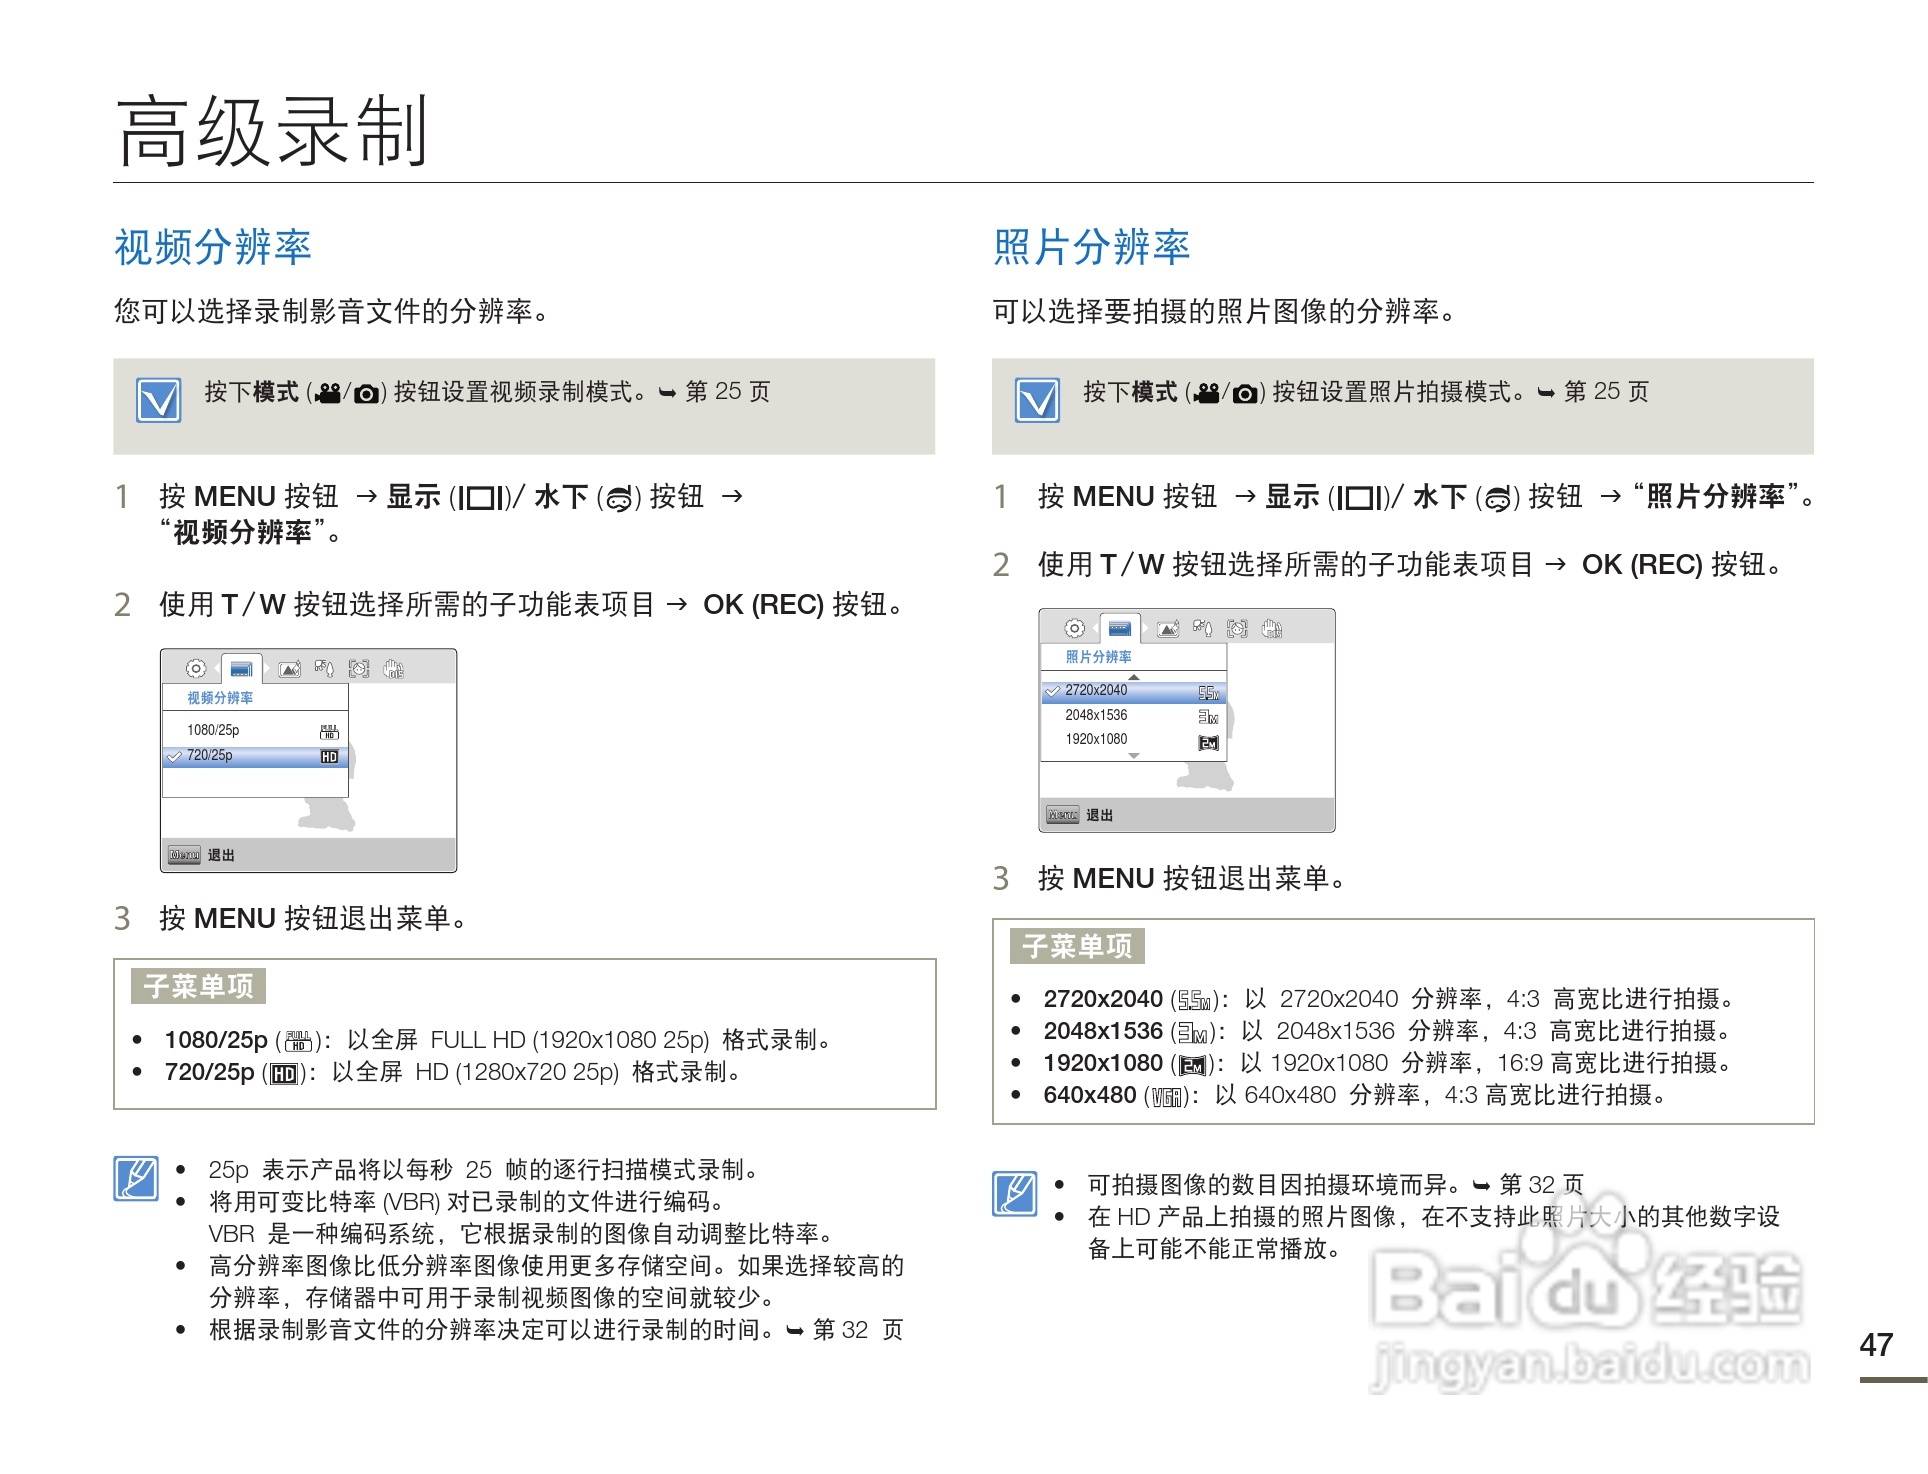Viewport: 1928px width, 1474px height.
Task: Click the 照片分辨率 section heading
Action: (x=1091, y=247)
